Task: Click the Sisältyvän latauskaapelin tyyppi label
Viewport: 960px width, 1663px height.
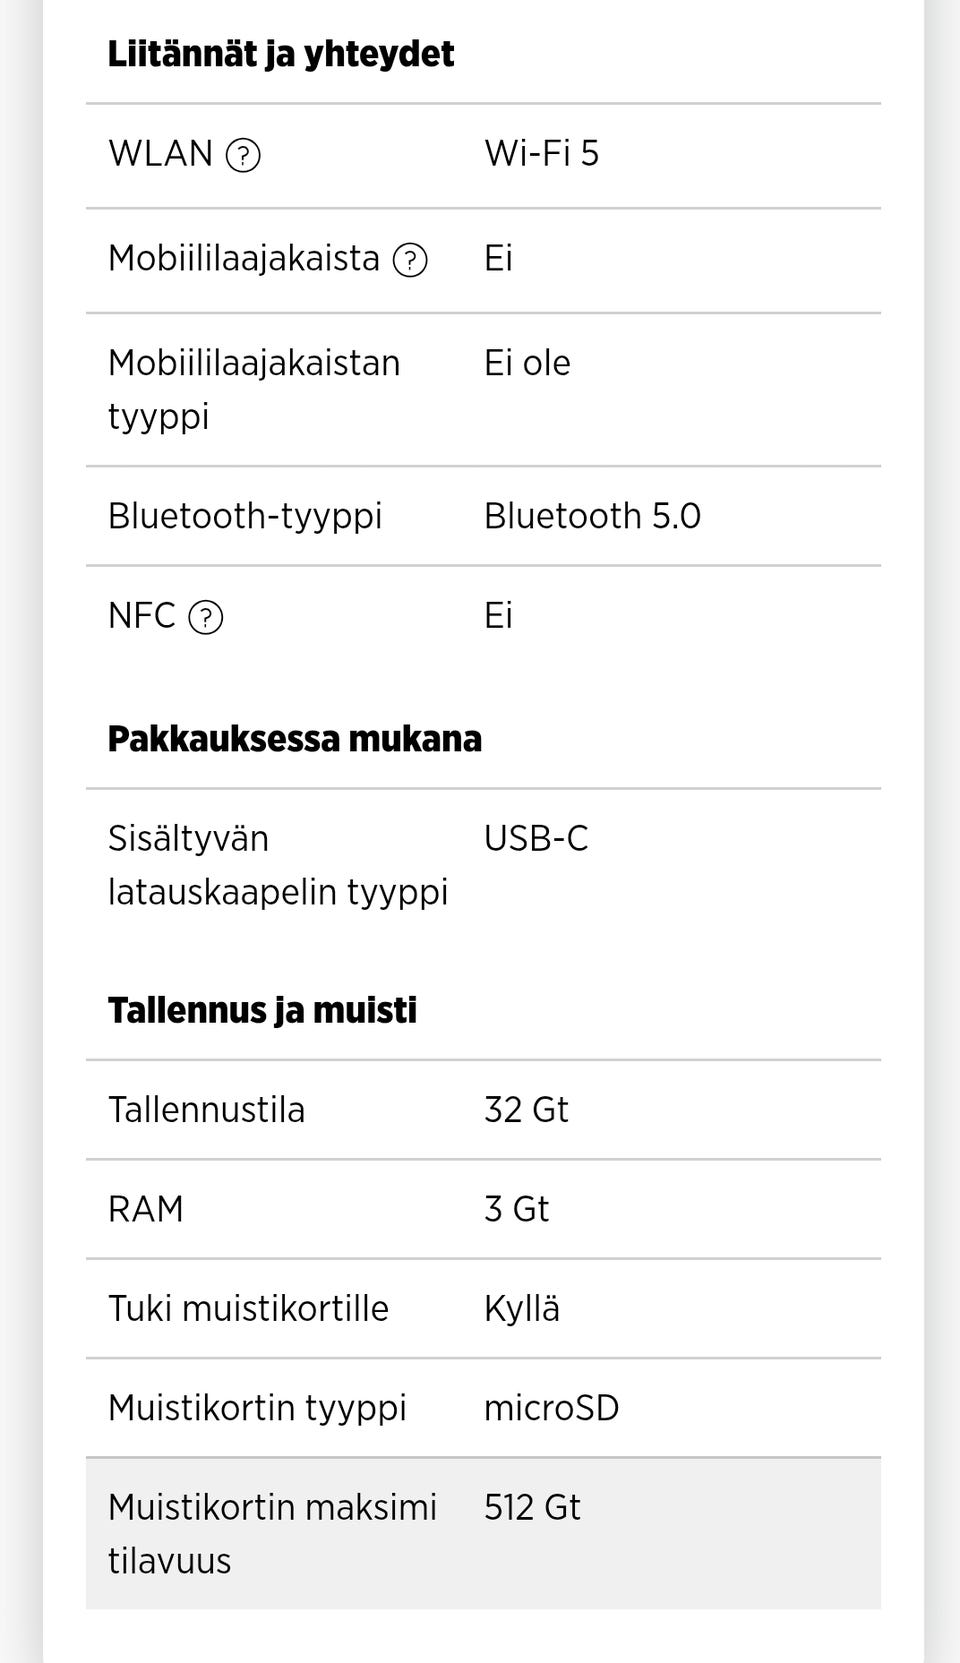Action: [x=278, y=865]
